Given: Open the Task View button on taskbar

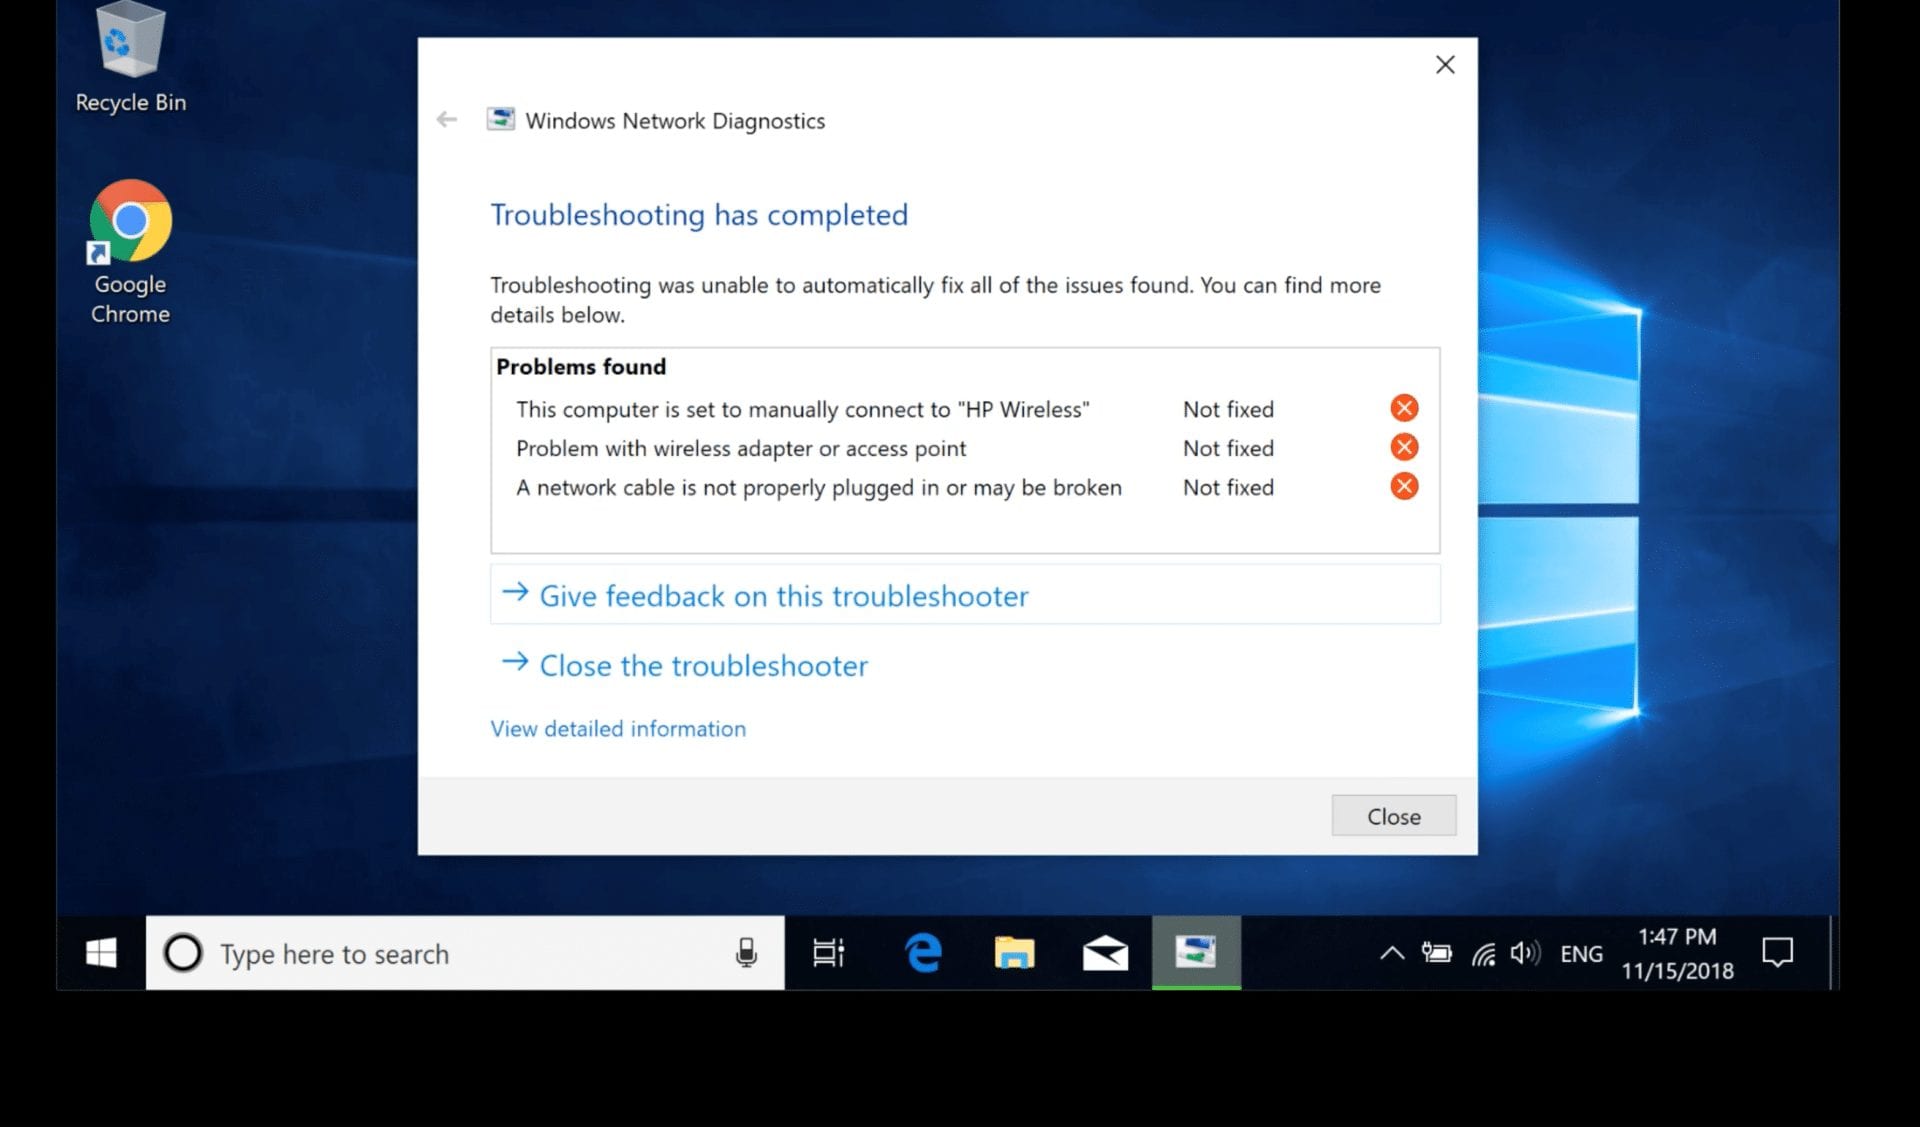Looking at the screenshot, I should coord(829,953).
